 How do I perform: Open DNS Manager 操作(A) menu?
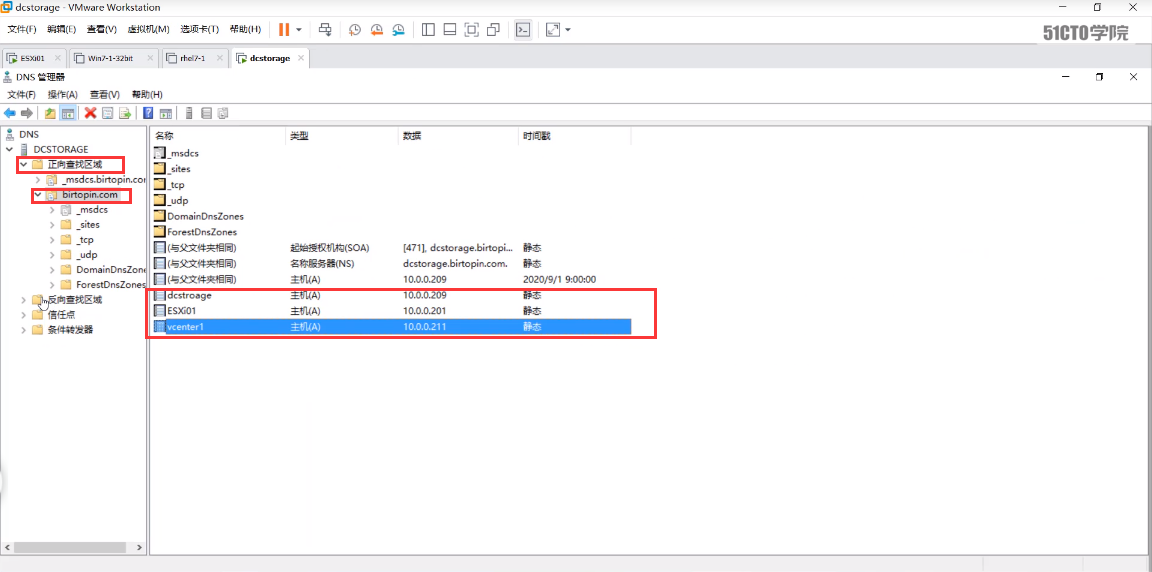pyautogui.click(x=62, y=95)
